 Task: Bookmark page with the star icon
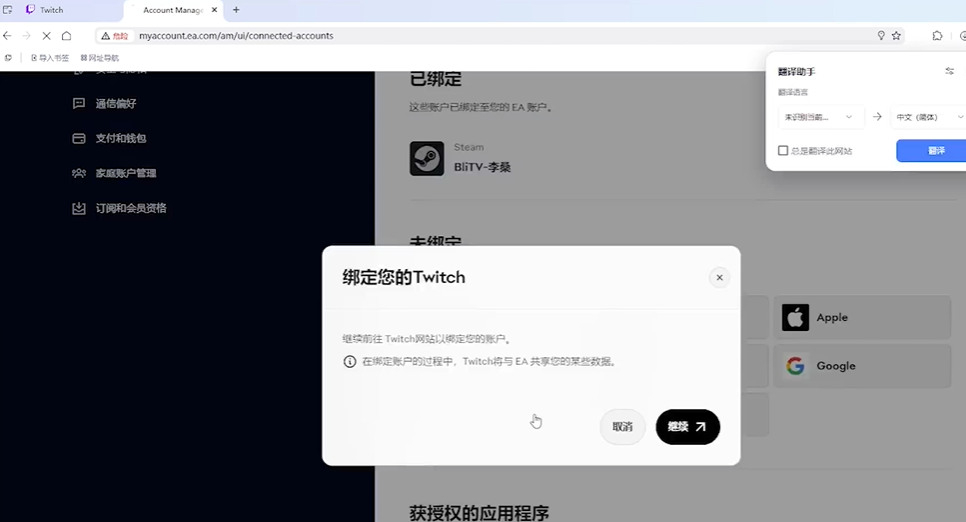coord(896,36)
